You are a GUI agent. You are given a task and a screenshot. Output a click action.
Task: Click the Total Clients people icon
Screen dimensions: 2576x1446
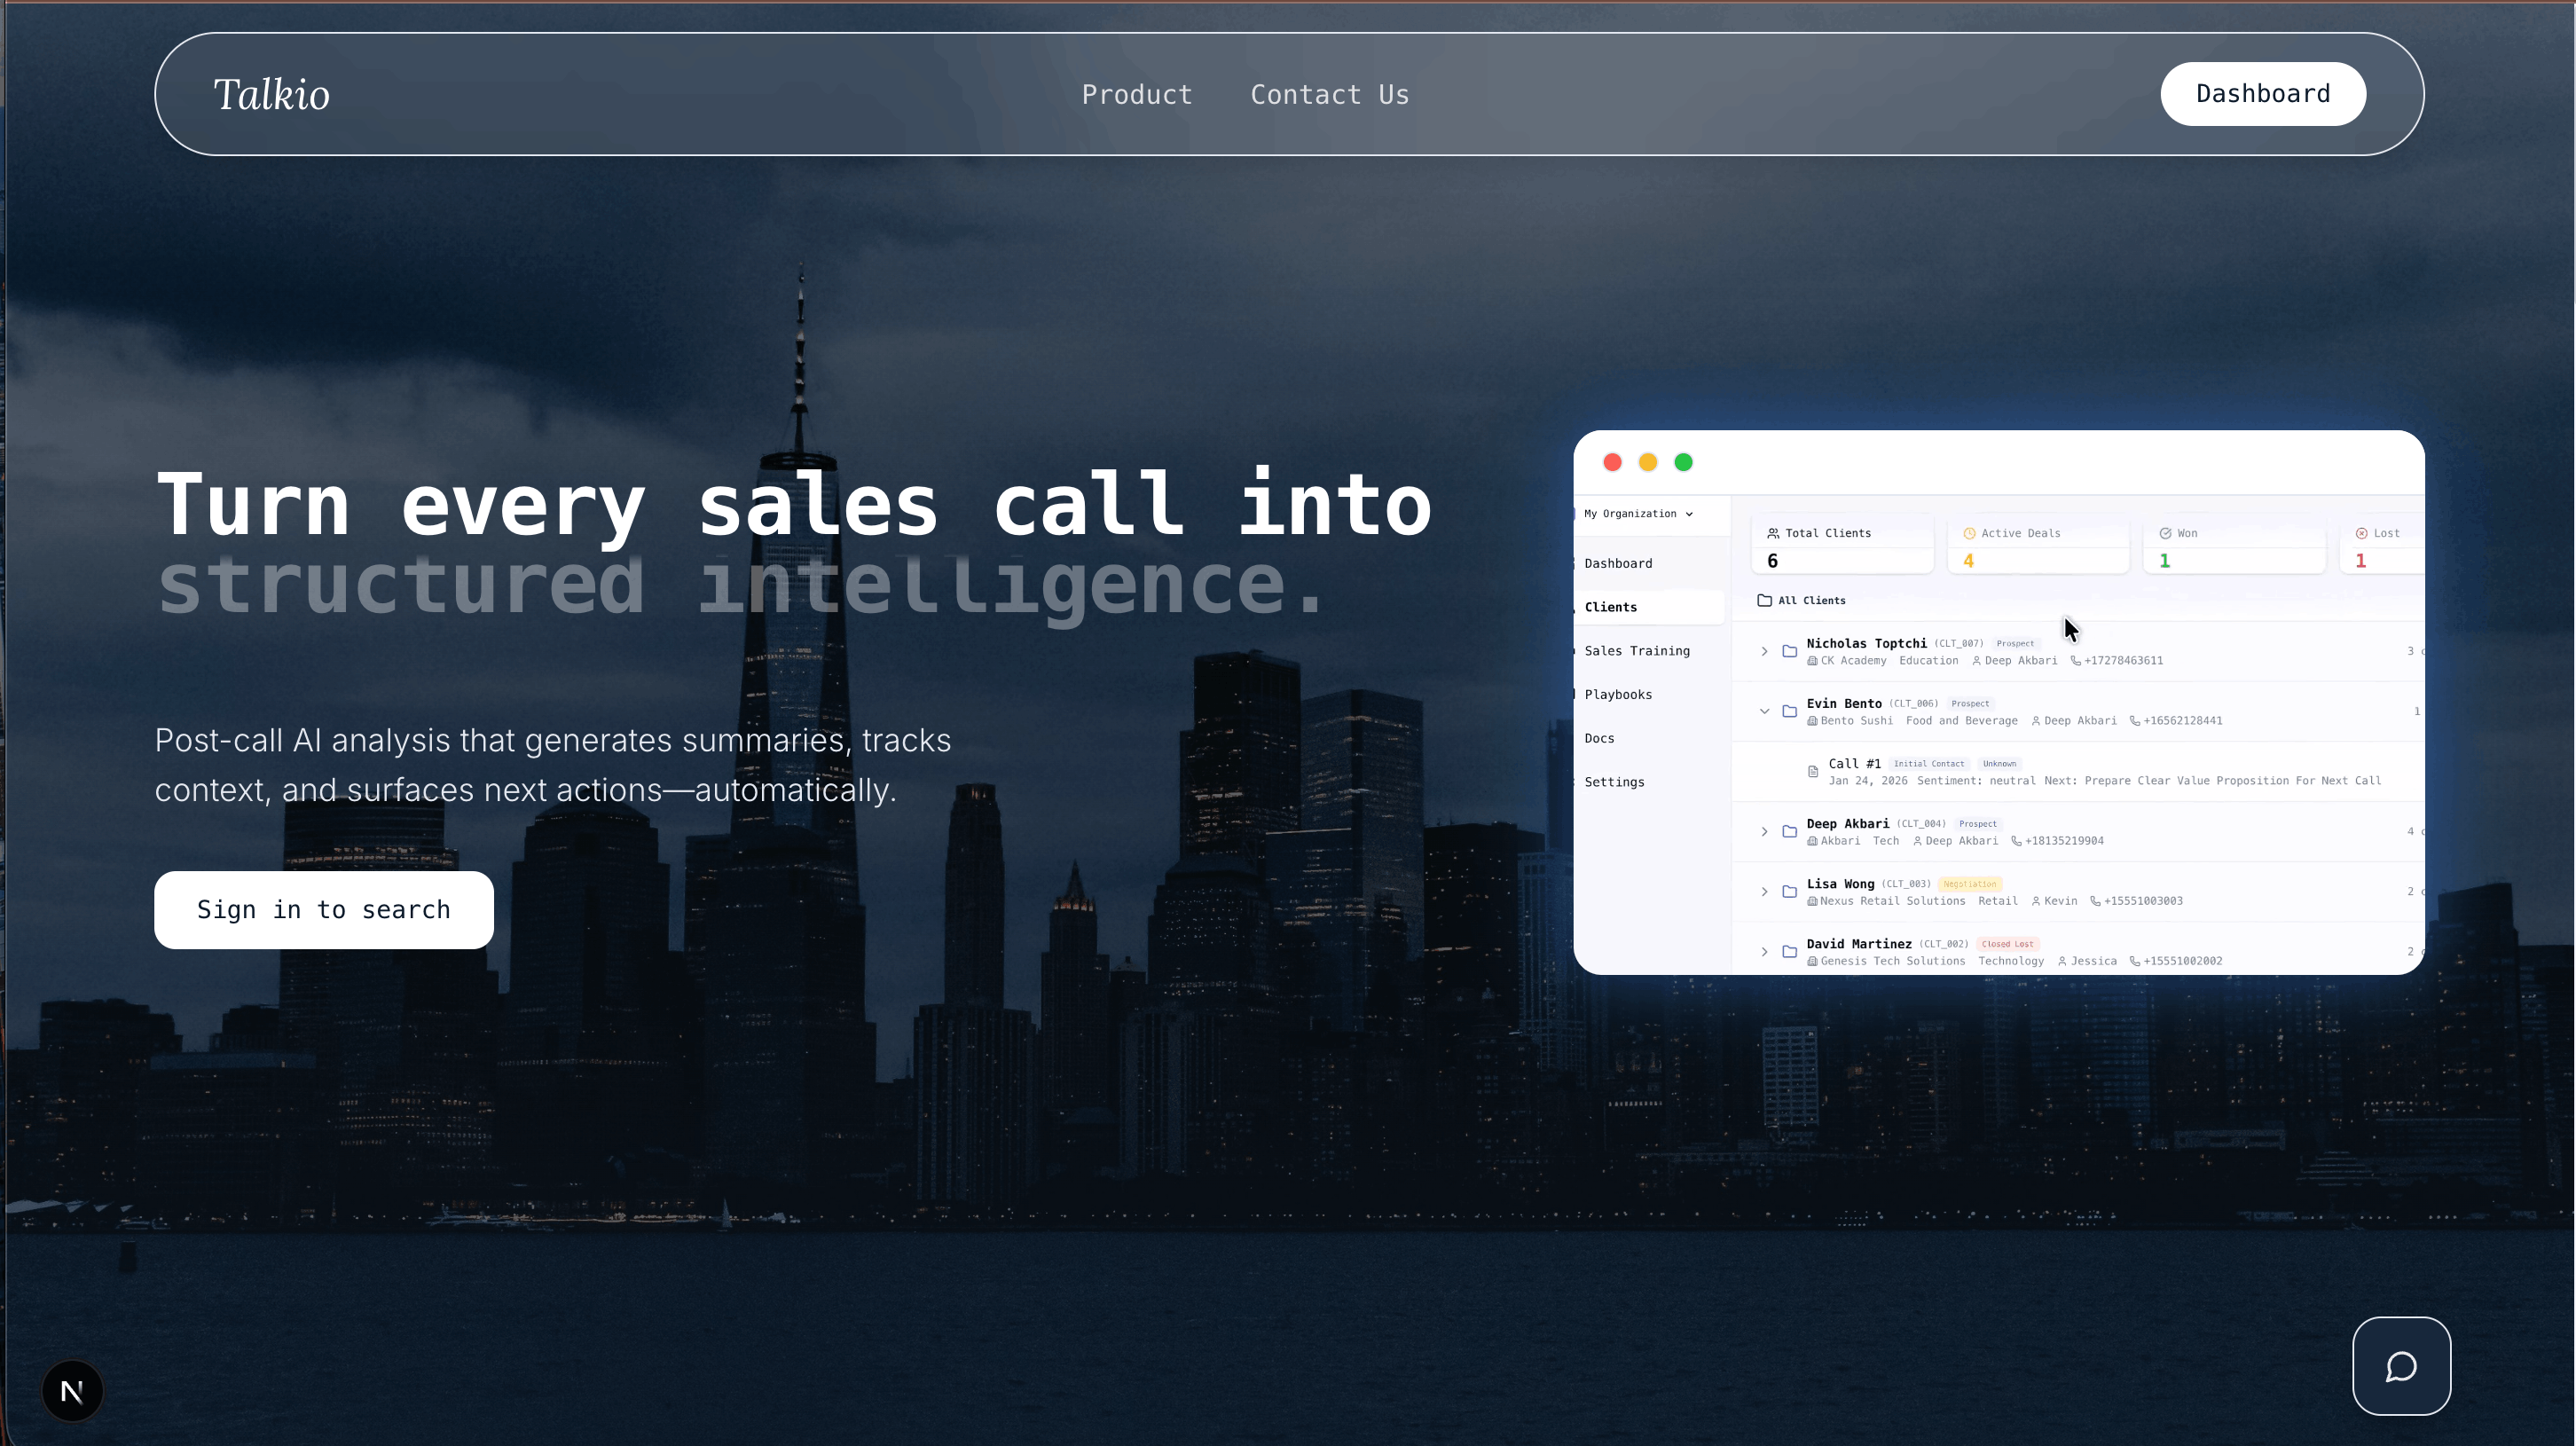(1773, 534)
